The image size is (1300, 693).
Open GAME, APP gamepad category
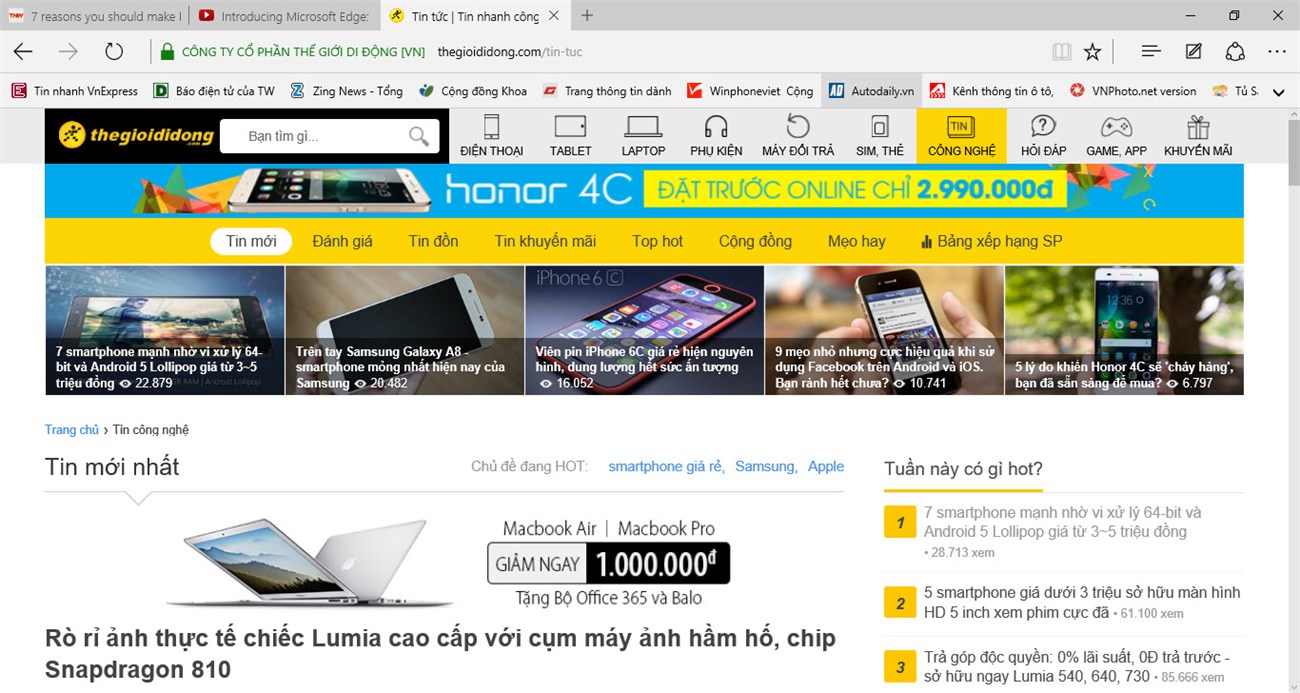(1116, 136)
